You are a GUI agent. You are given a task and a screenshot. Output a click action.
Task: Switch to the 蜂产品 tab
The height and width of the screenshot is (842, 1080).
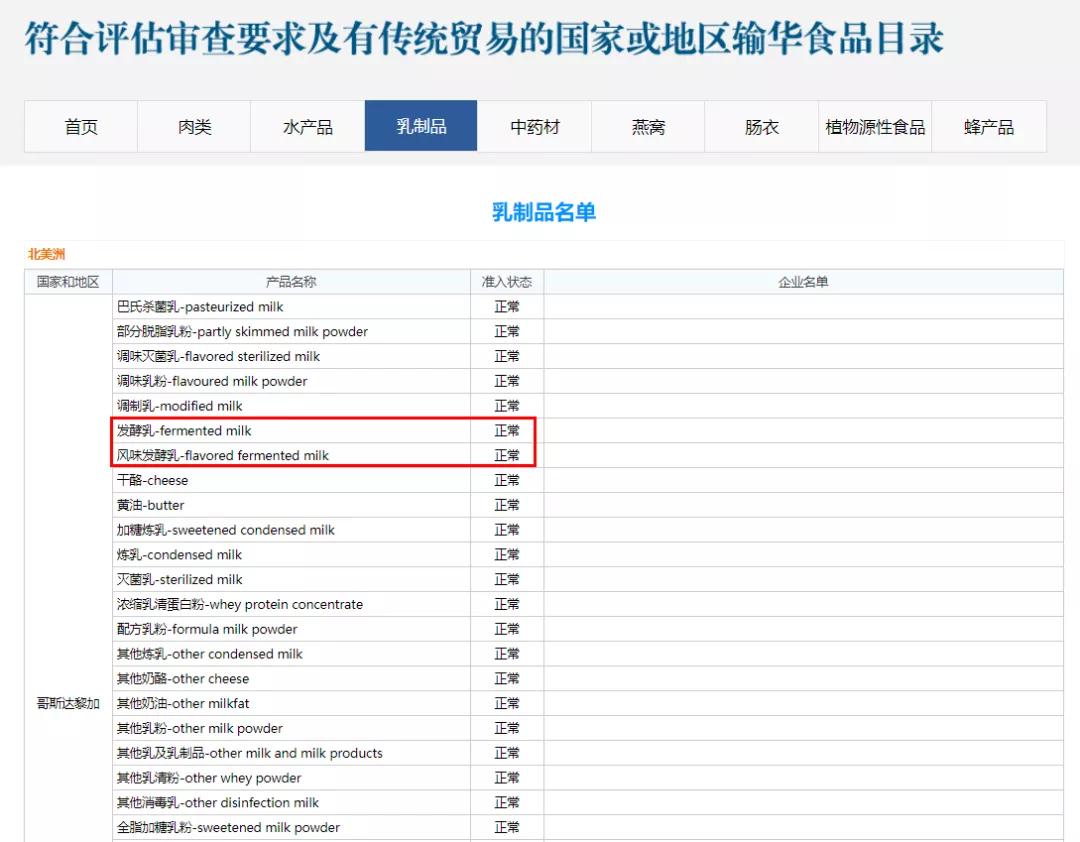coord(989,125)
